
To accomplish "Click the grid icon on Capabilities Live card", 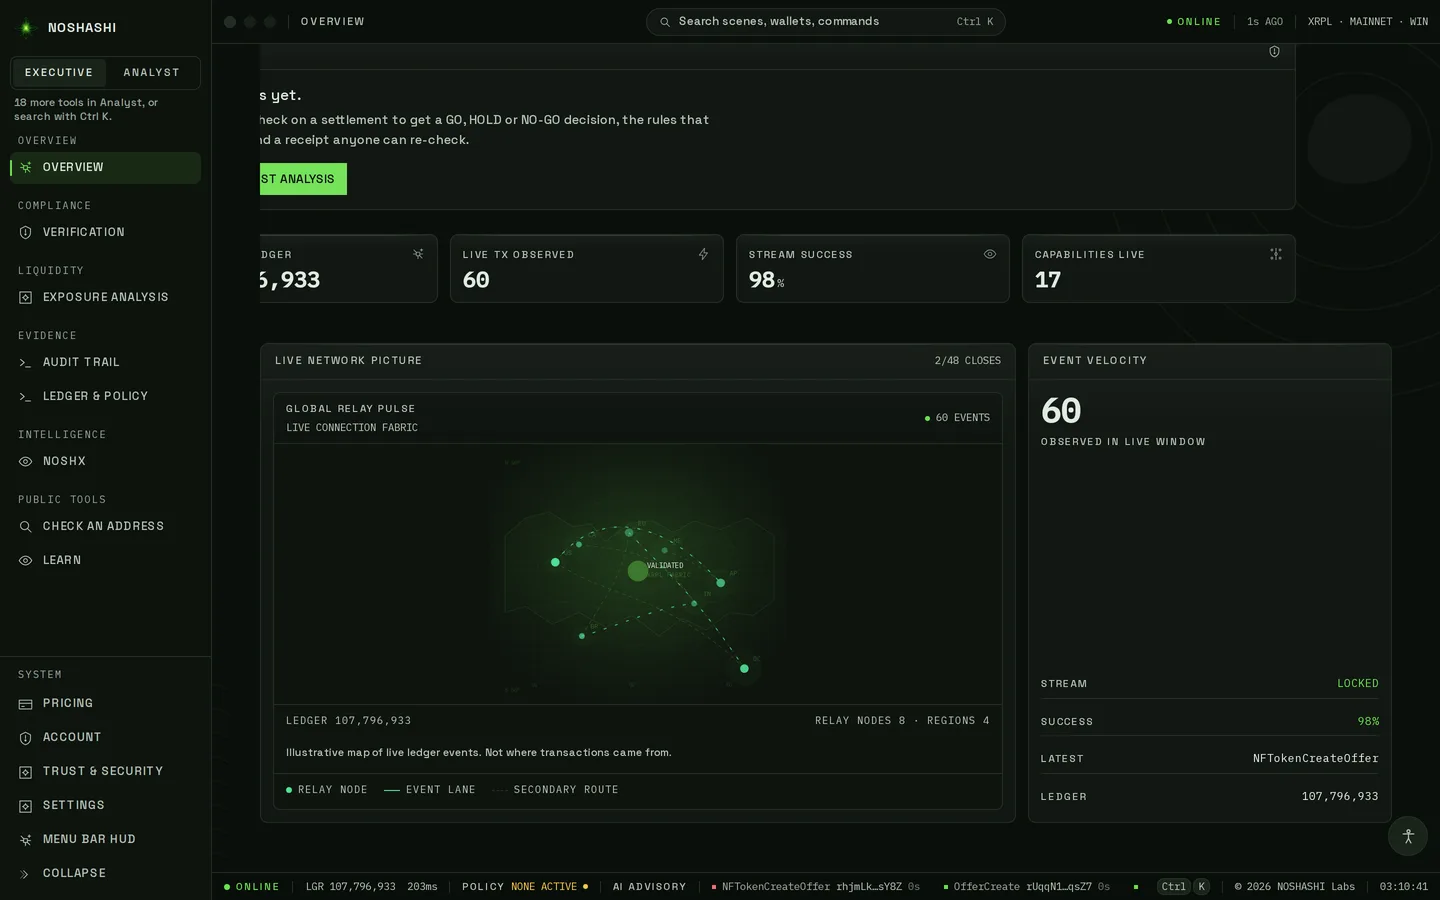I will point(1276,254).
